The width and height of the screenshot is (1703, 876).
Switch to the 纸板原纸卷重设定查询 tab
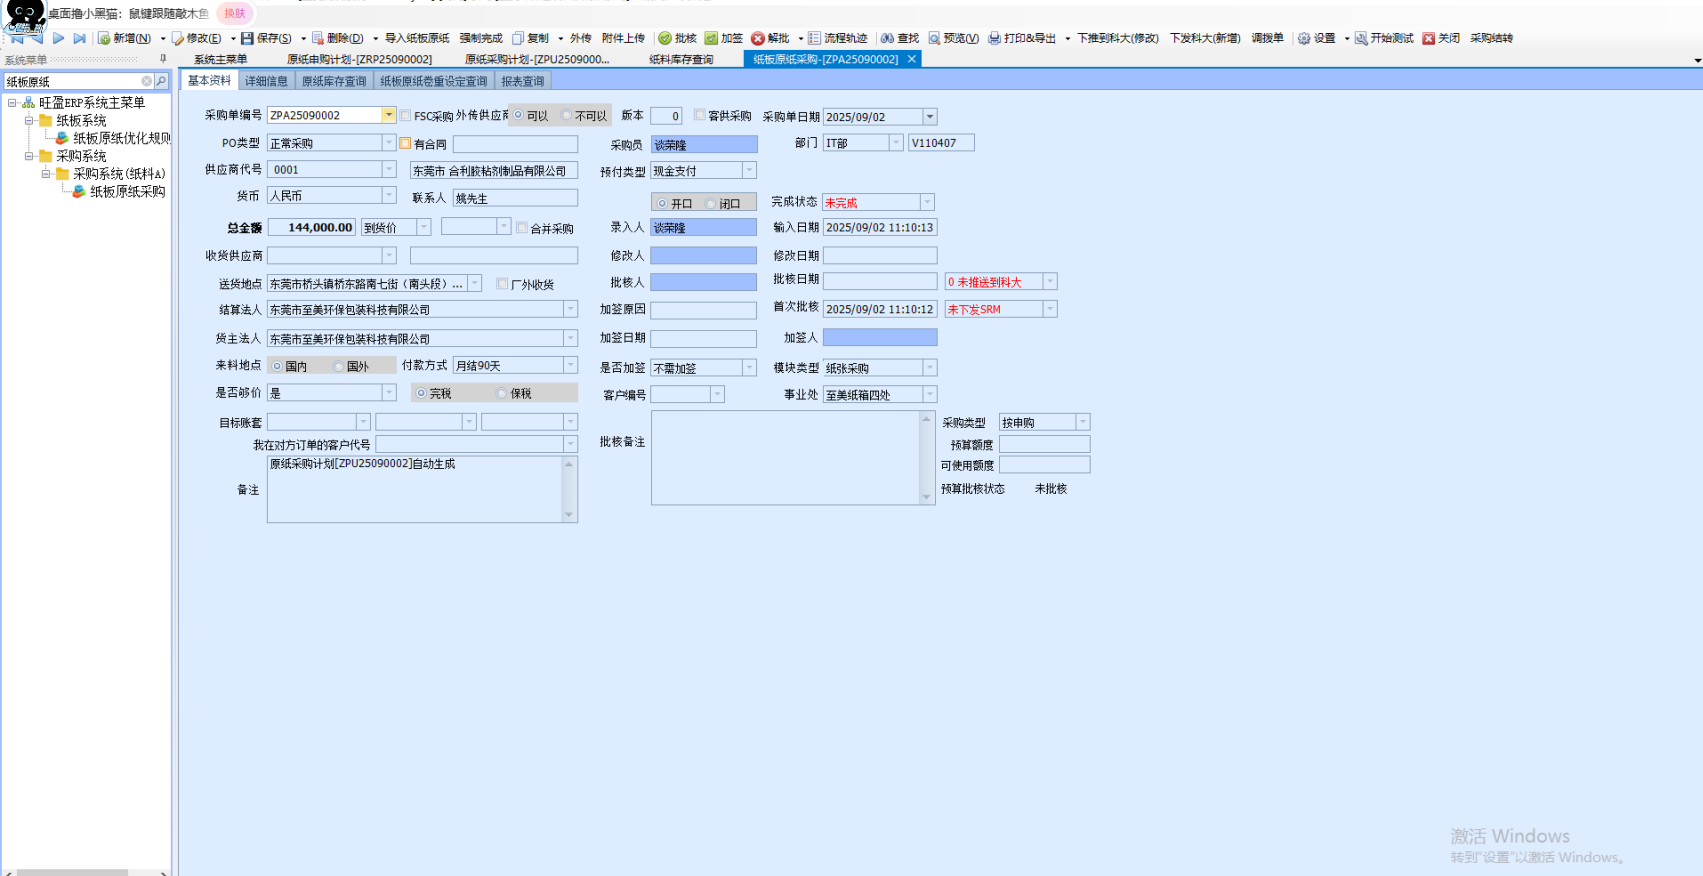pos(434,81)
